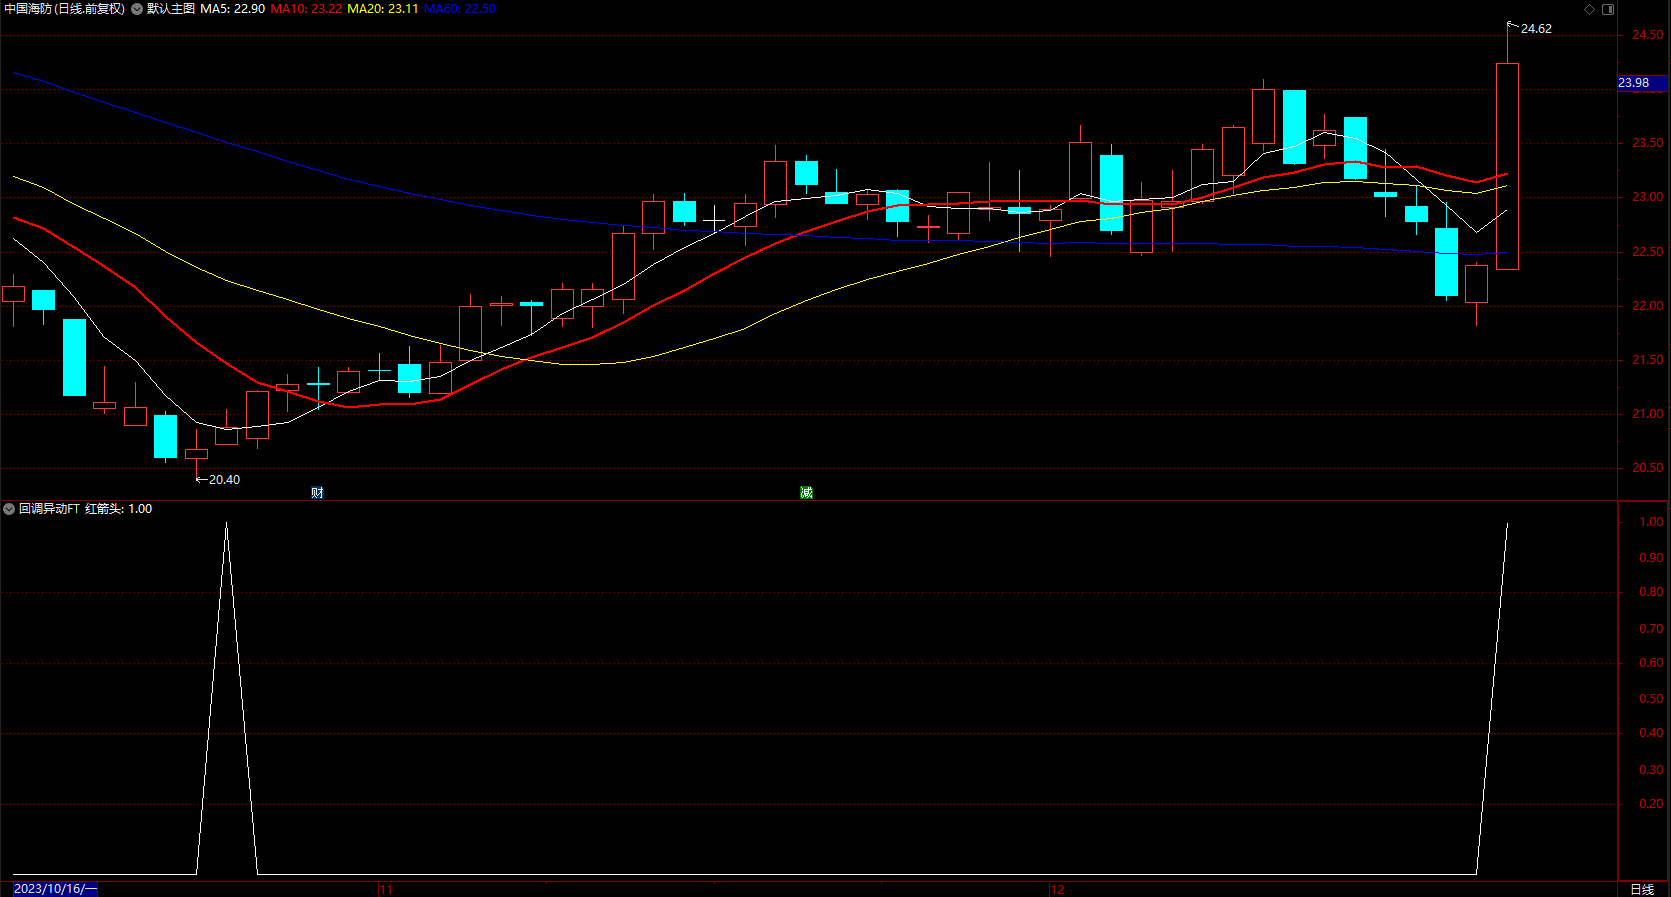Open the 财 financial event marker
Screen dimensions: 1671x897
click(317, 492)
